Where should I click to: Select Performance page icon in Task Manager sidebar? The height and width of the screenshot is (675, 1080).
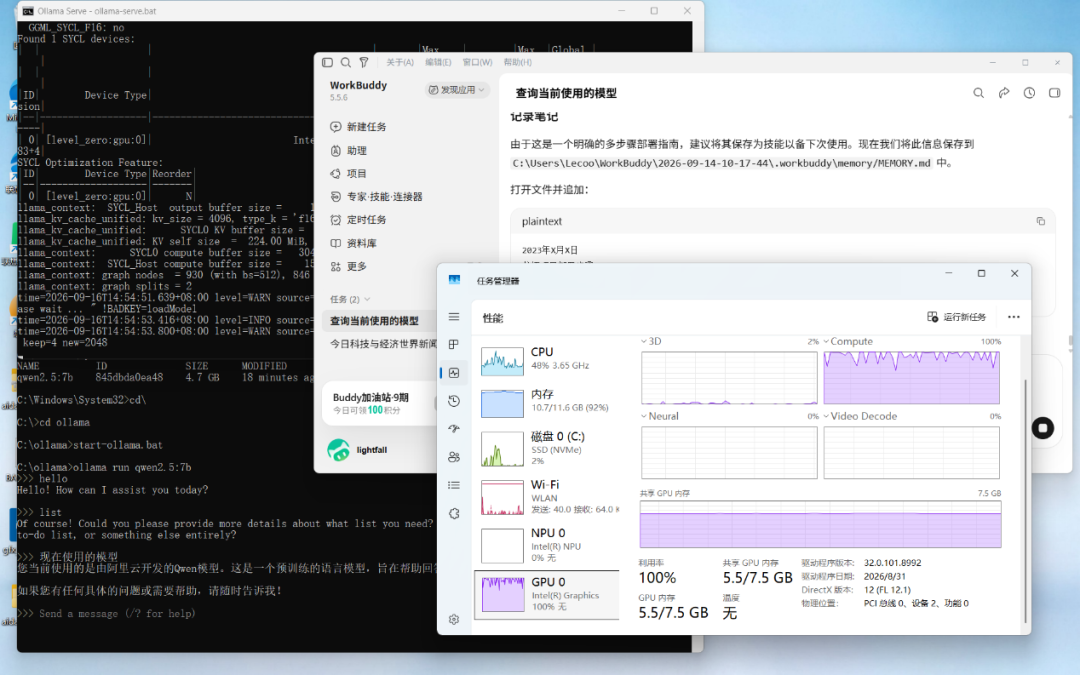(454, 373)
